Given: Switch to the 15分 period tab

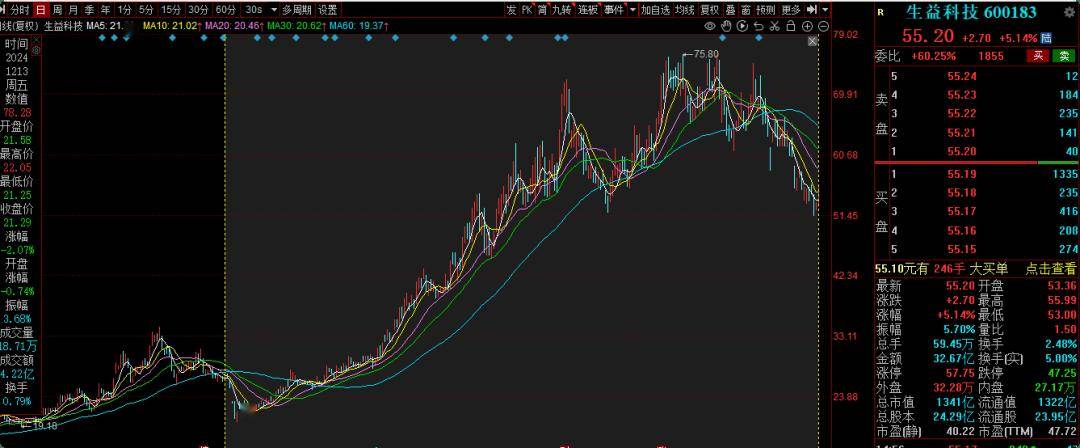Looking at the screenshot, I should click(172, 10).
